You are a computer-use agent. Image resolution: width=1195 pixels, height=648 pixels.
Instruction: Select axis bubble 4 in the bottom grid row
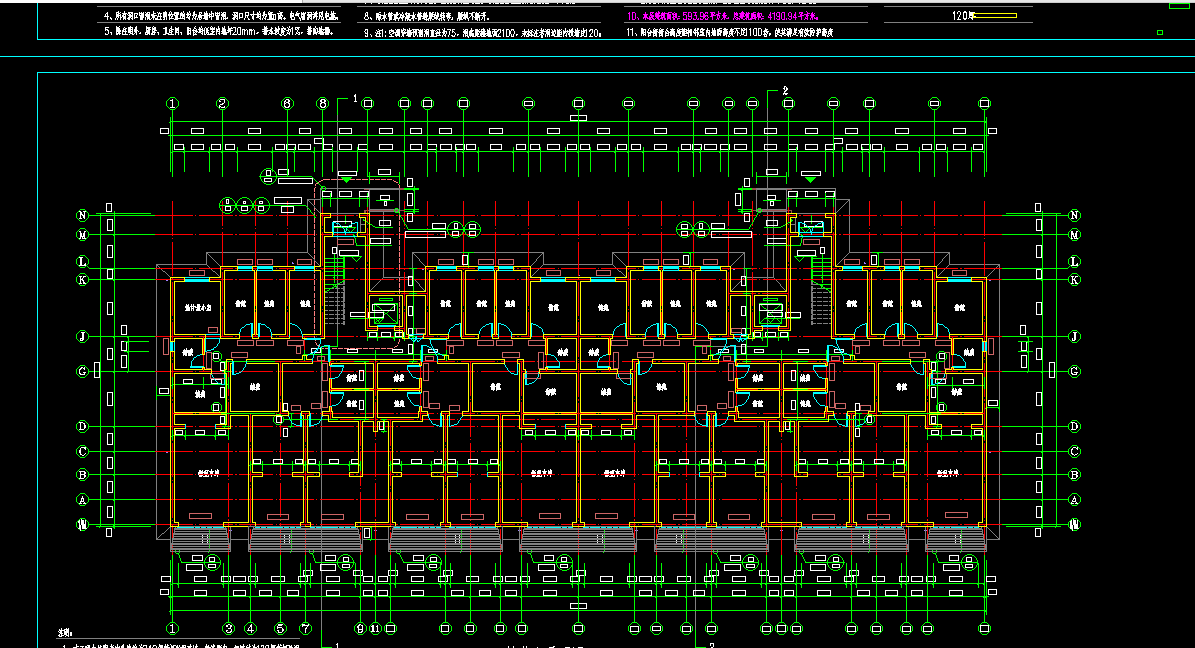(251, 629)
